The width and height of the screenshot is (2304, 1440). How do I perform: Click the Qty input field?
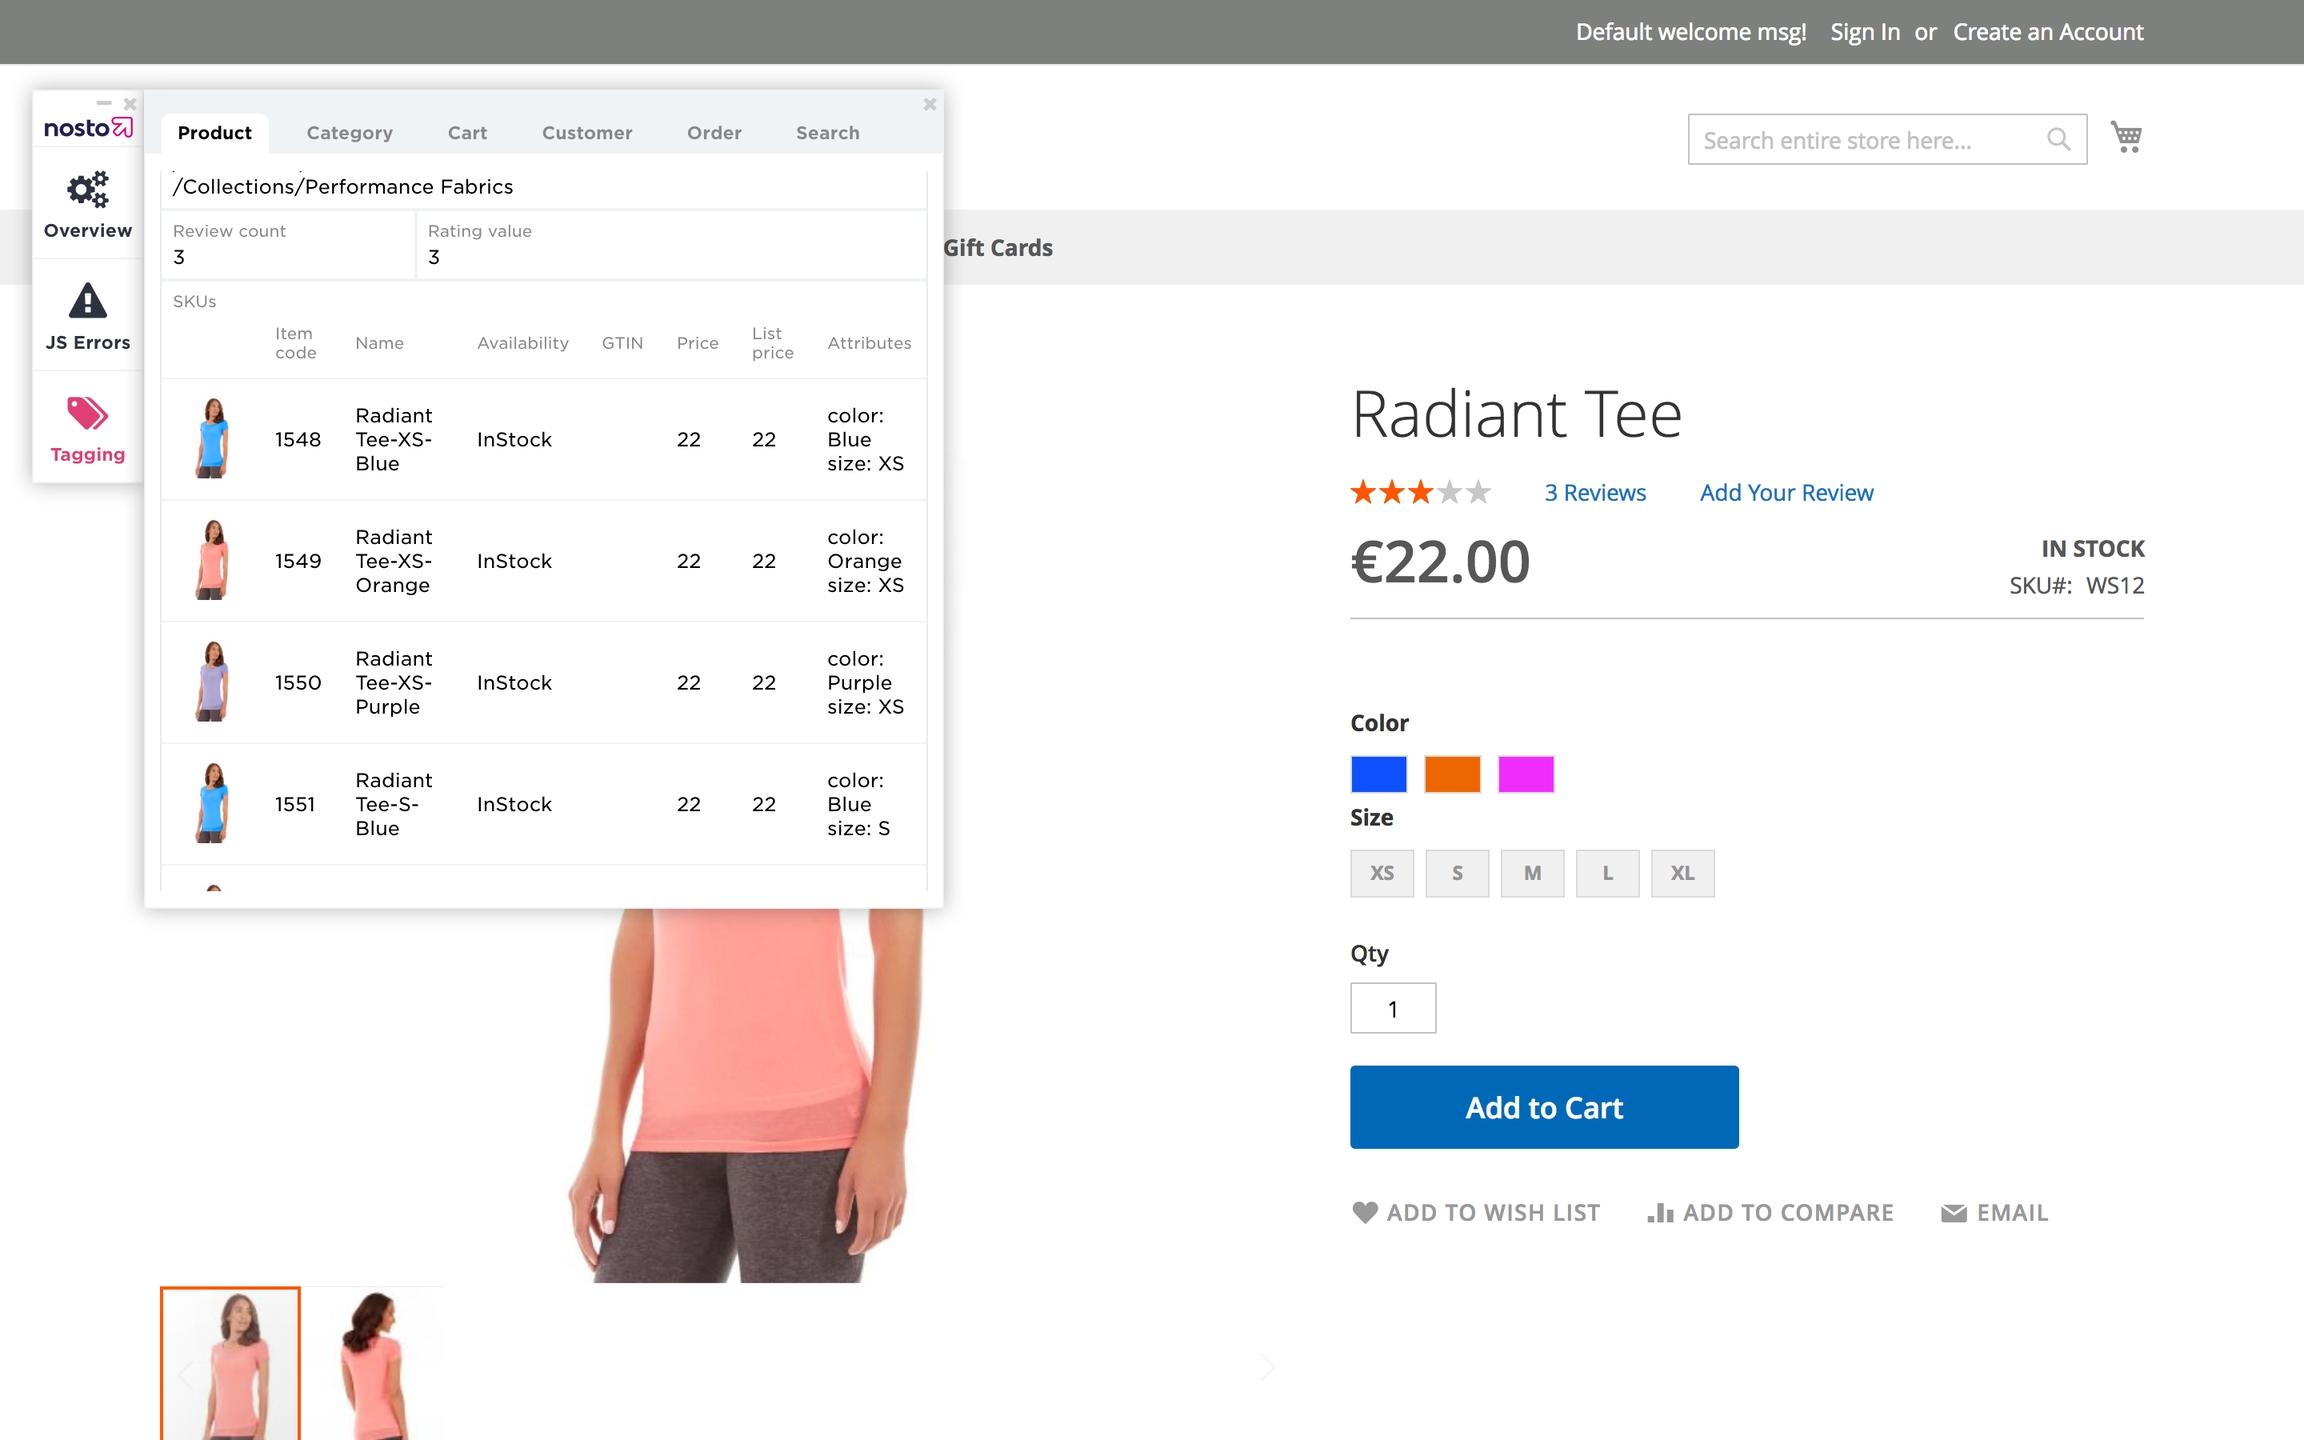pos(1392,1008)
